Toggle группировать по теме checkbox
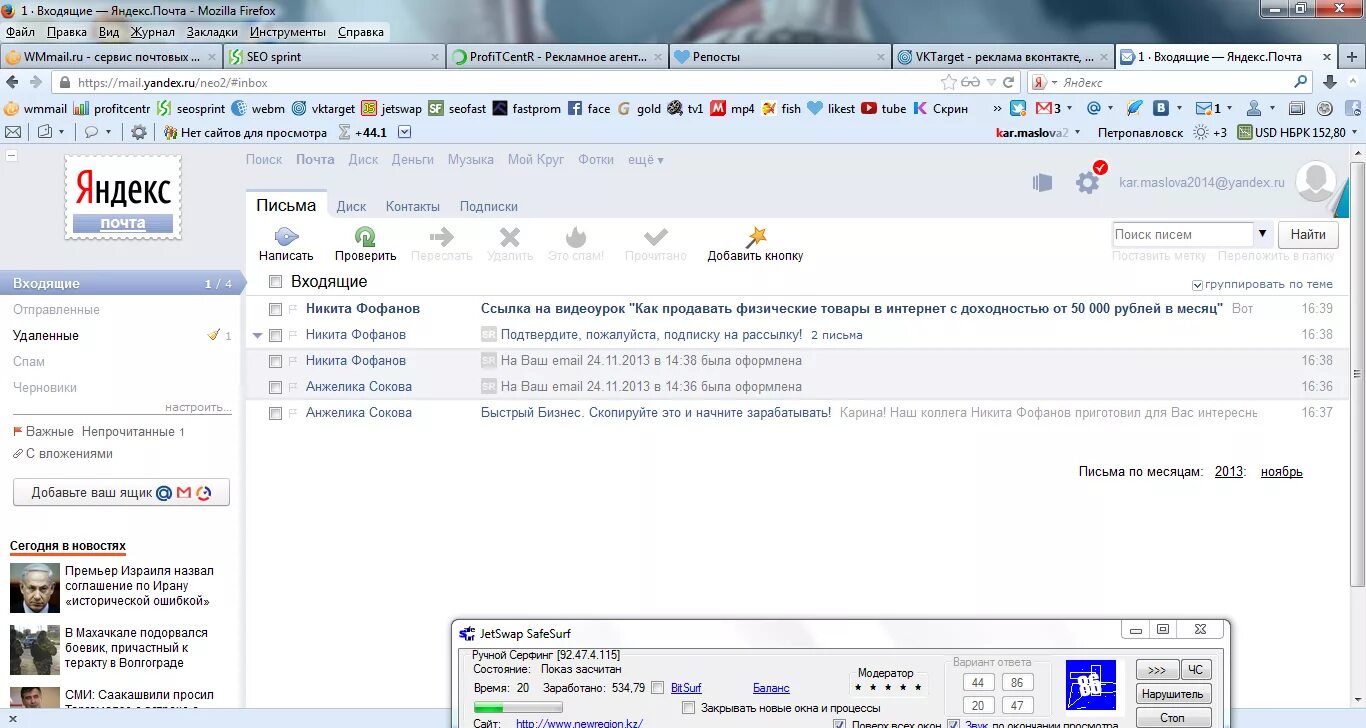The width and height of the screenshot is (1366, 728). click(x=1198, y=285)
